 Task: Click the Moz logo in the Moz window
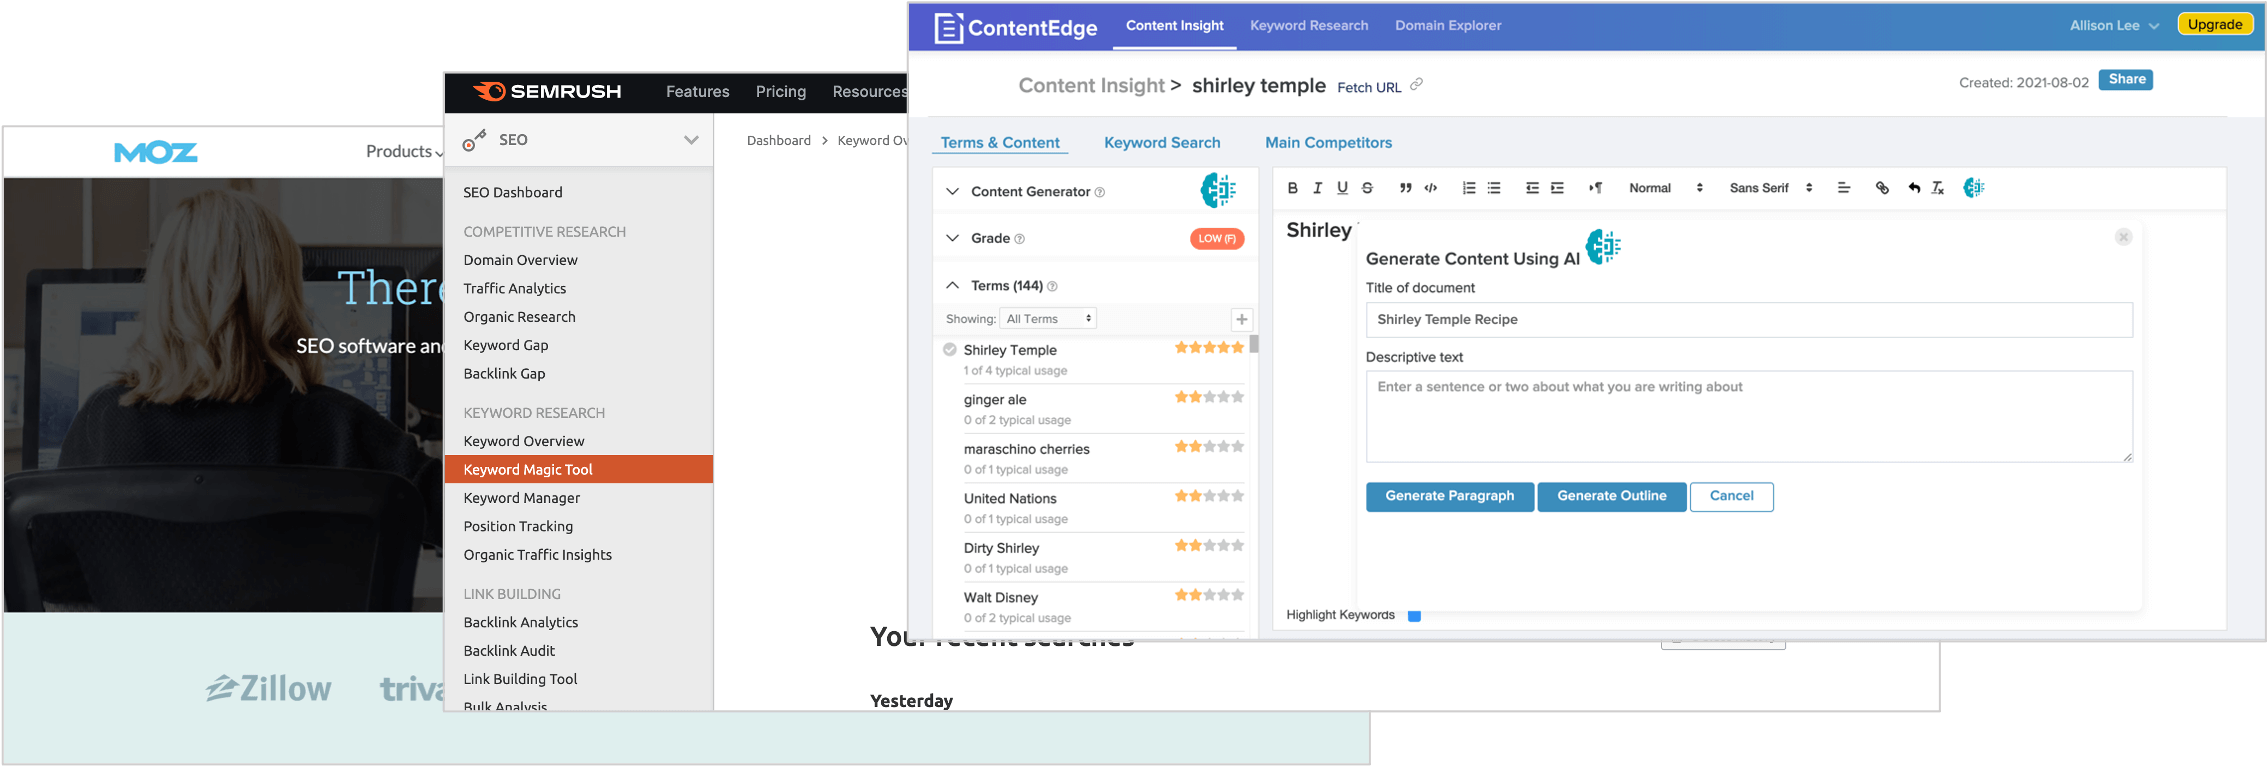click(x=156, y=152)
